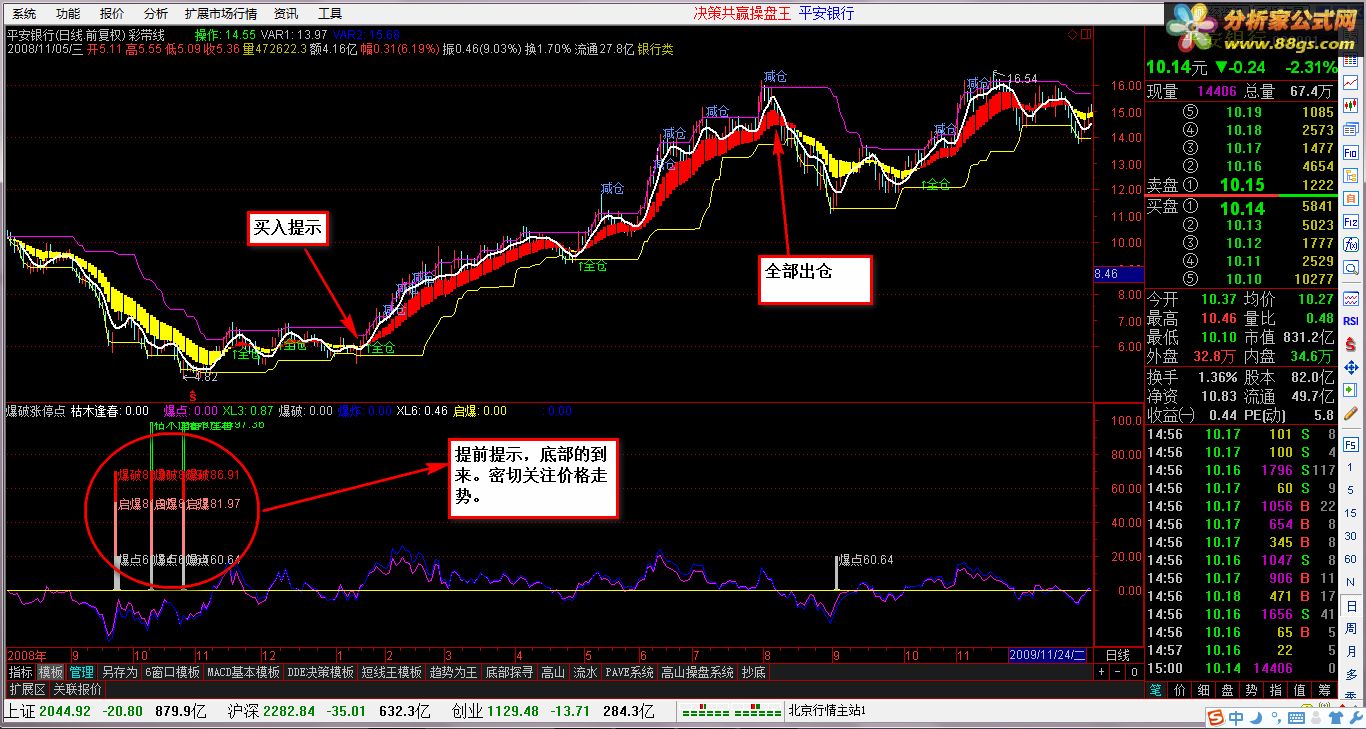Open the 分析 menu
The width and height of the screenshot is (1366, 729).
click(155, 14)
